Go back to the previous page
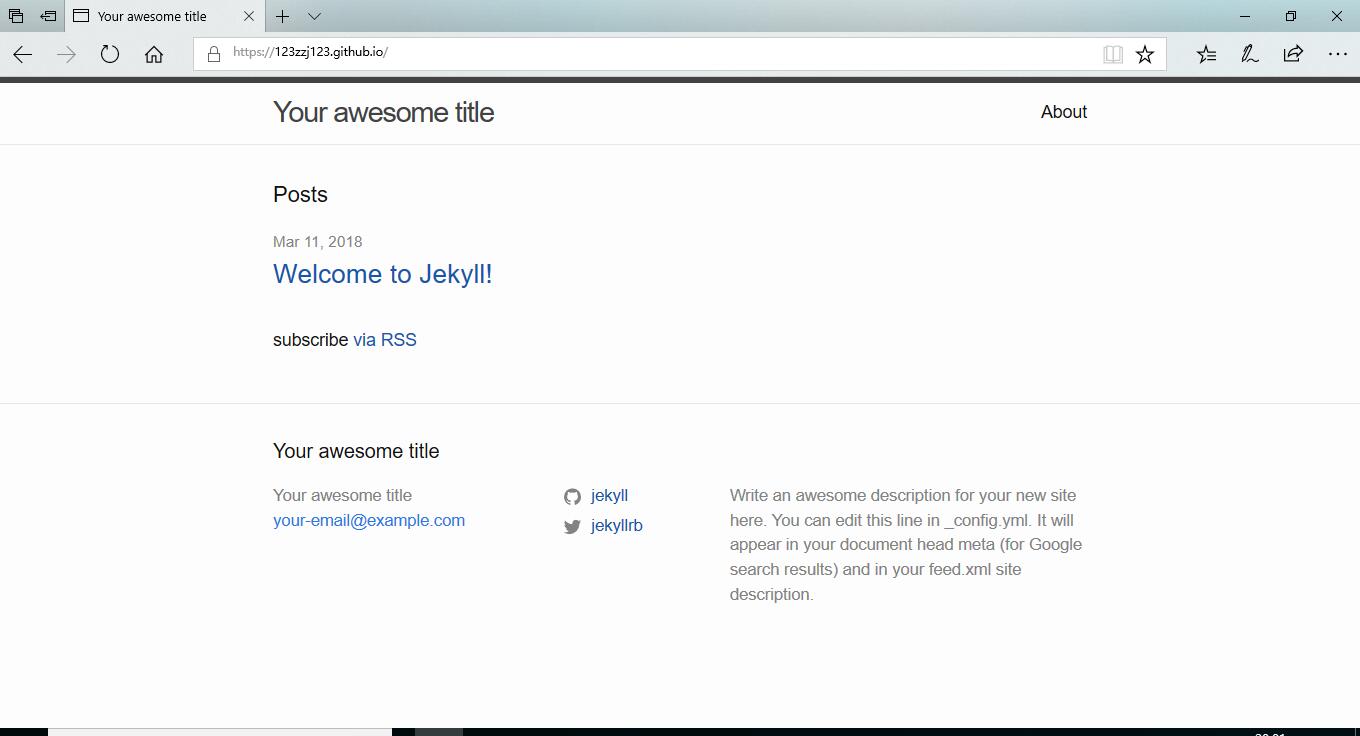Screen dimensions: 1360x736 [22, 54]
